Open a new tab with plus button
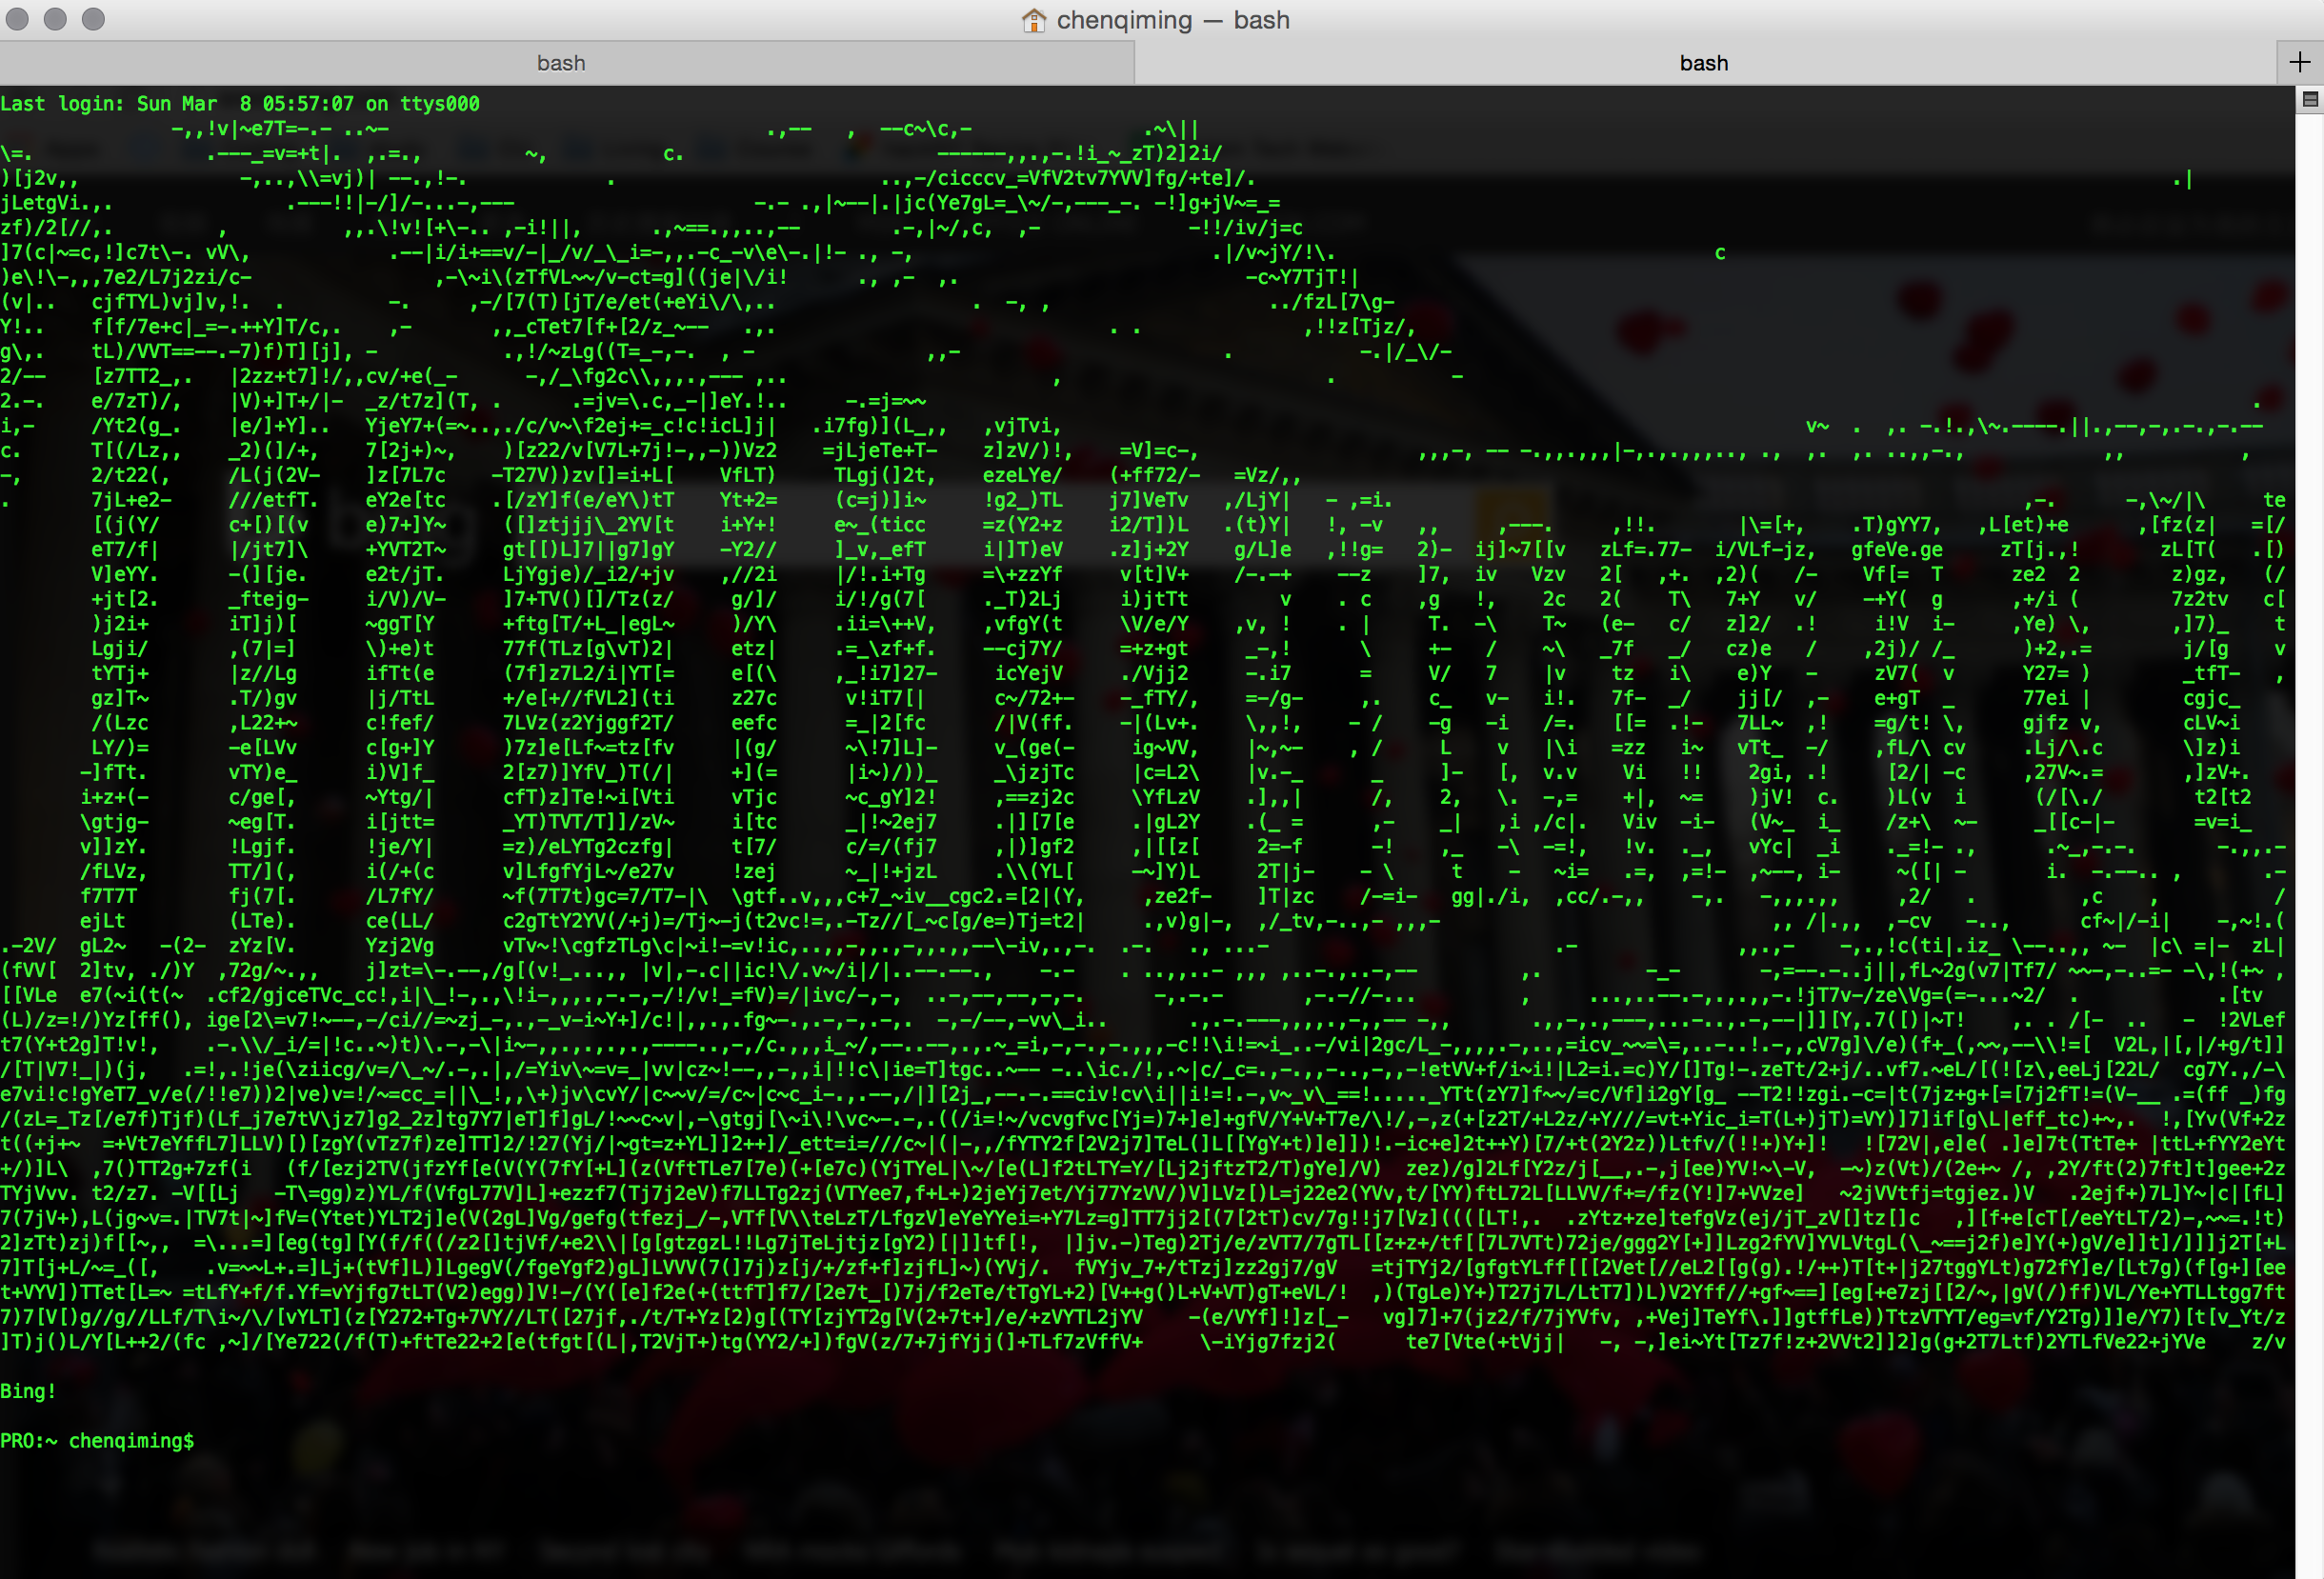The height and width of the screenshot is (1579, 2324). coord(2299,63)
